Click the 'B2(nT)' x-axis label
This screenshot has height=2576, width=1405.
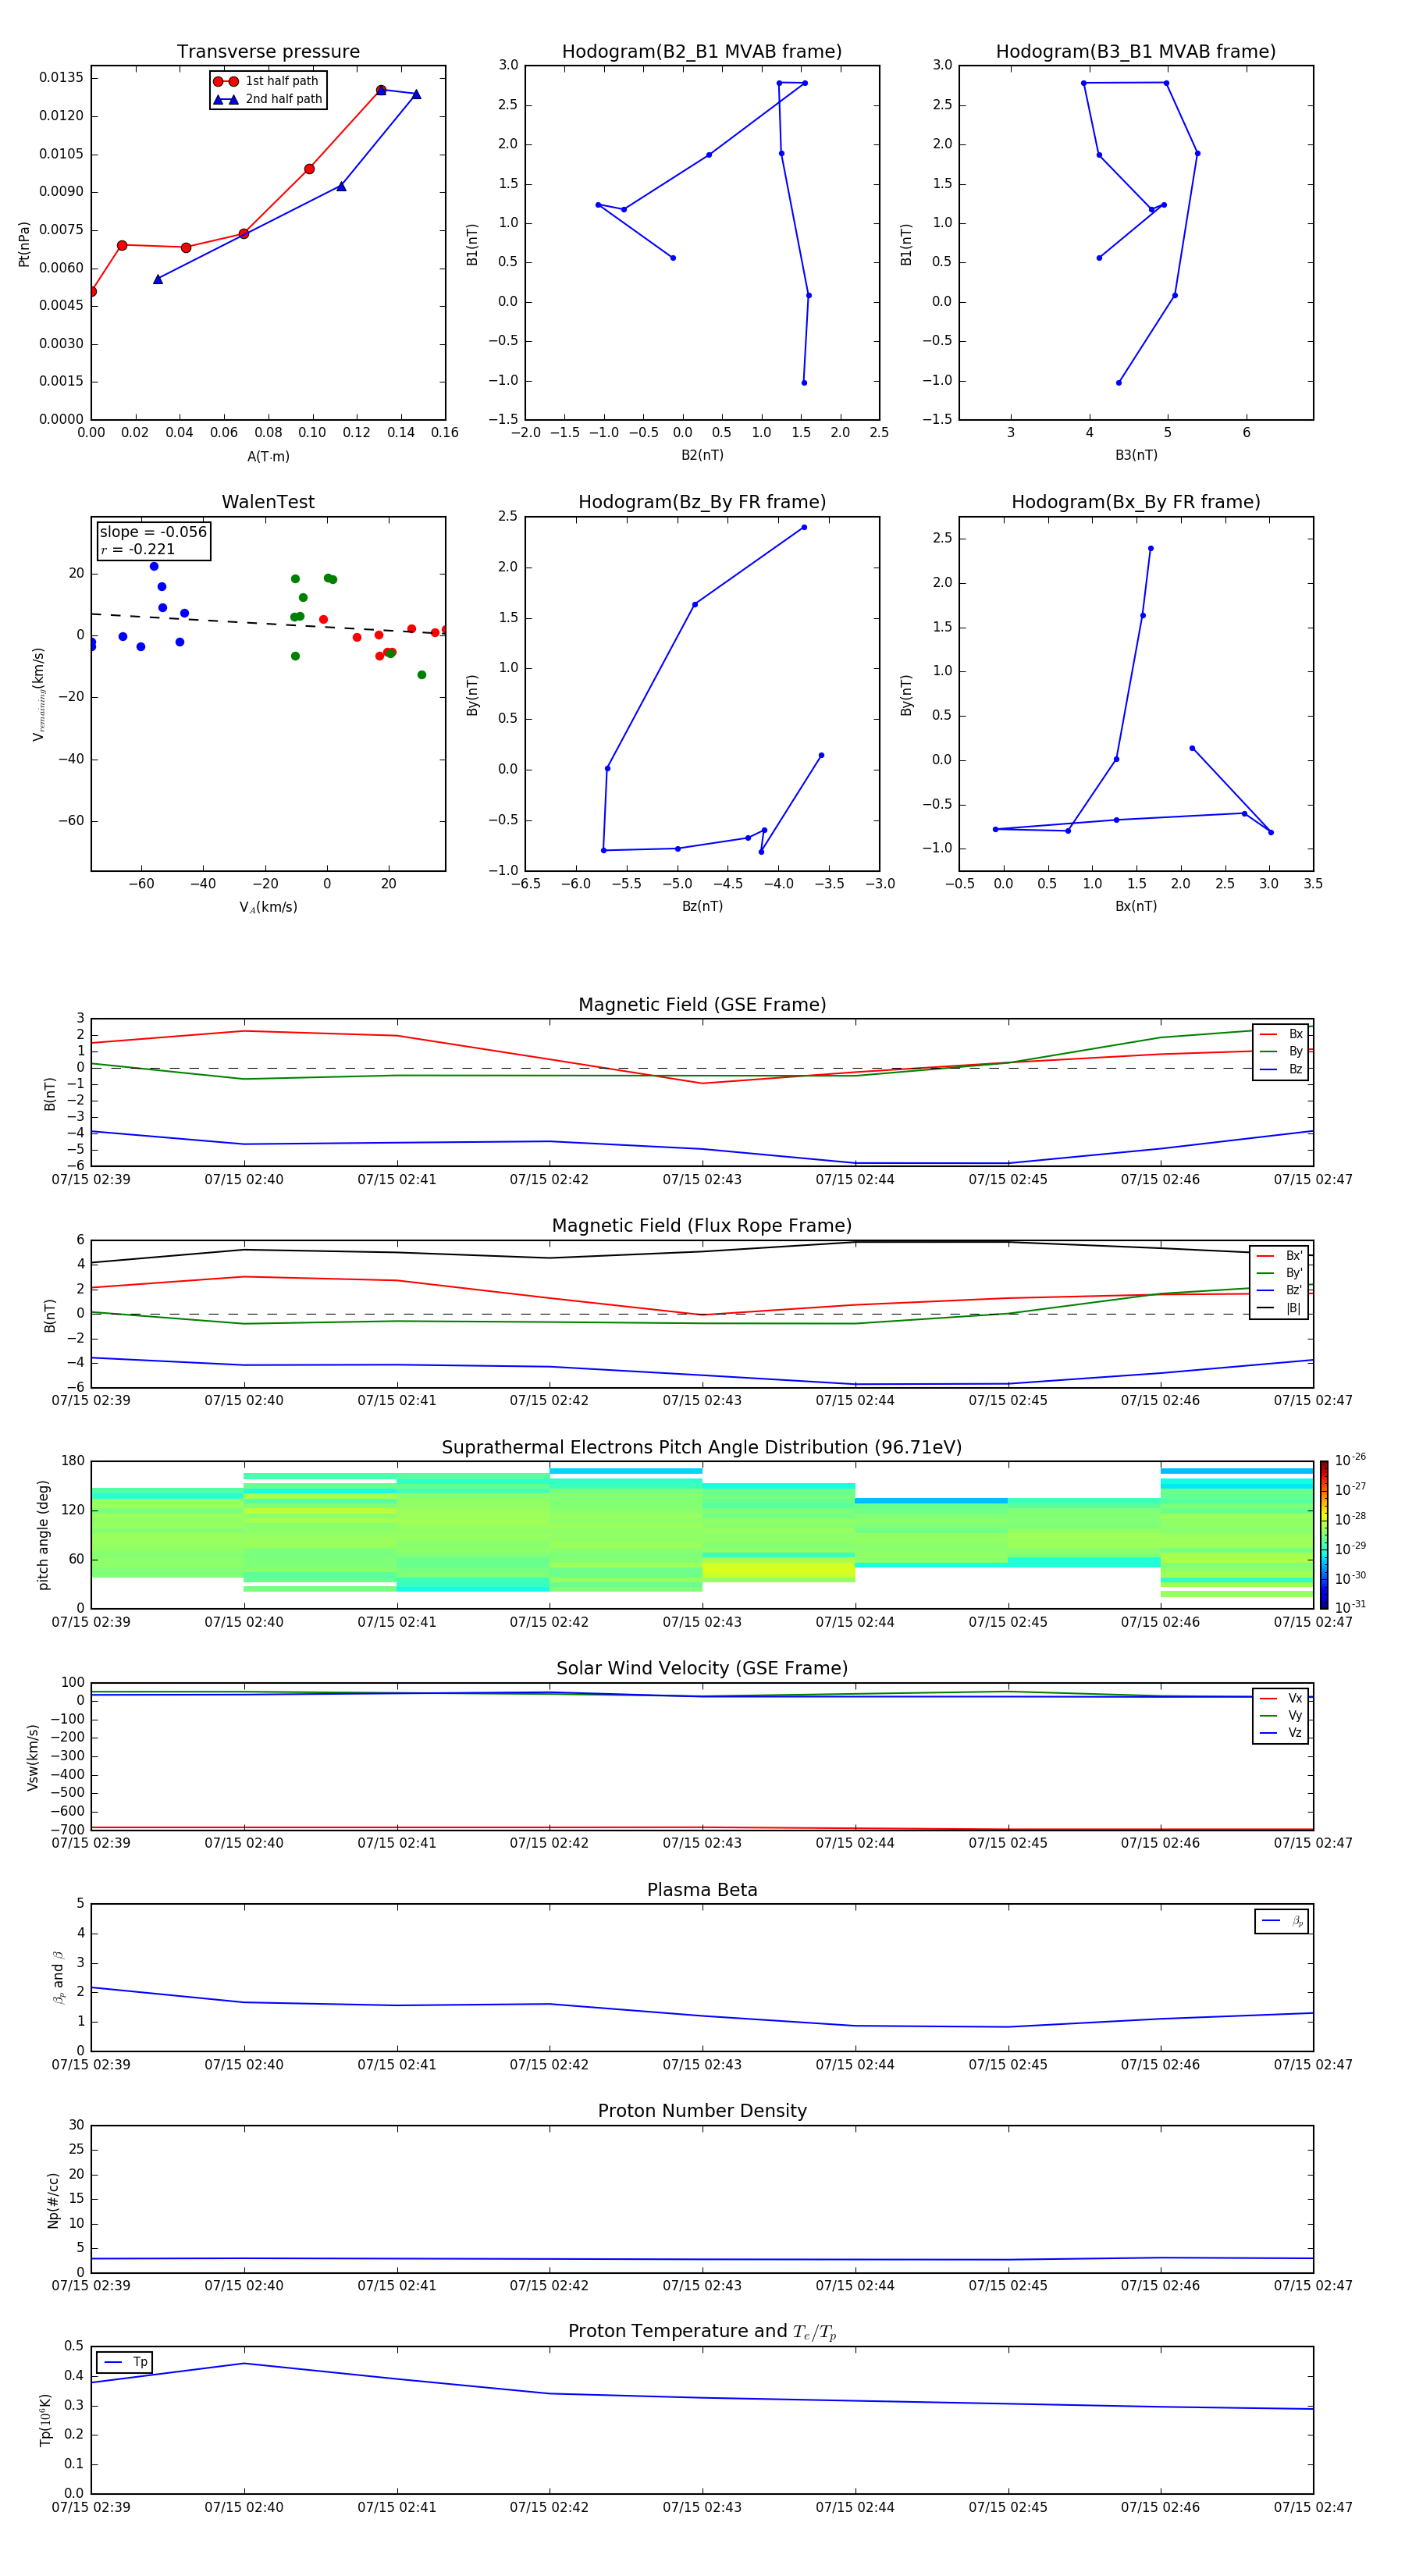(702, 455)
